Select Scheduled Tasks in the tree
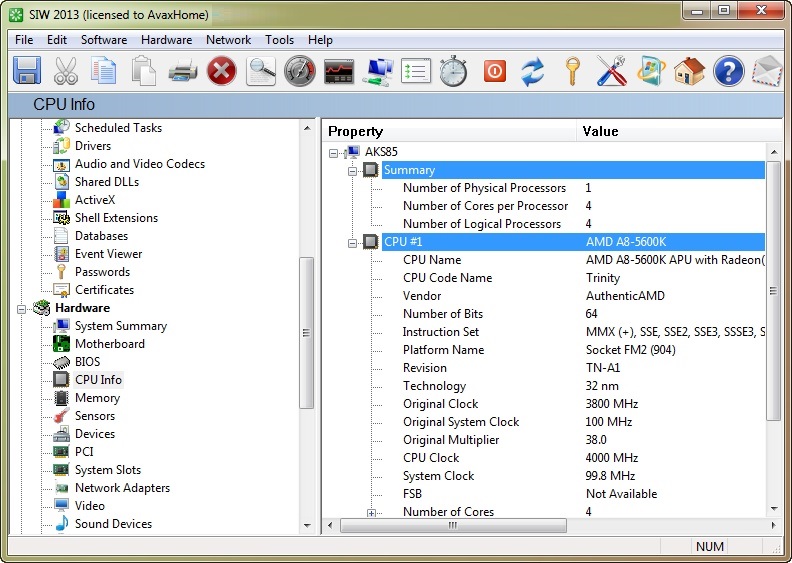 118,128
